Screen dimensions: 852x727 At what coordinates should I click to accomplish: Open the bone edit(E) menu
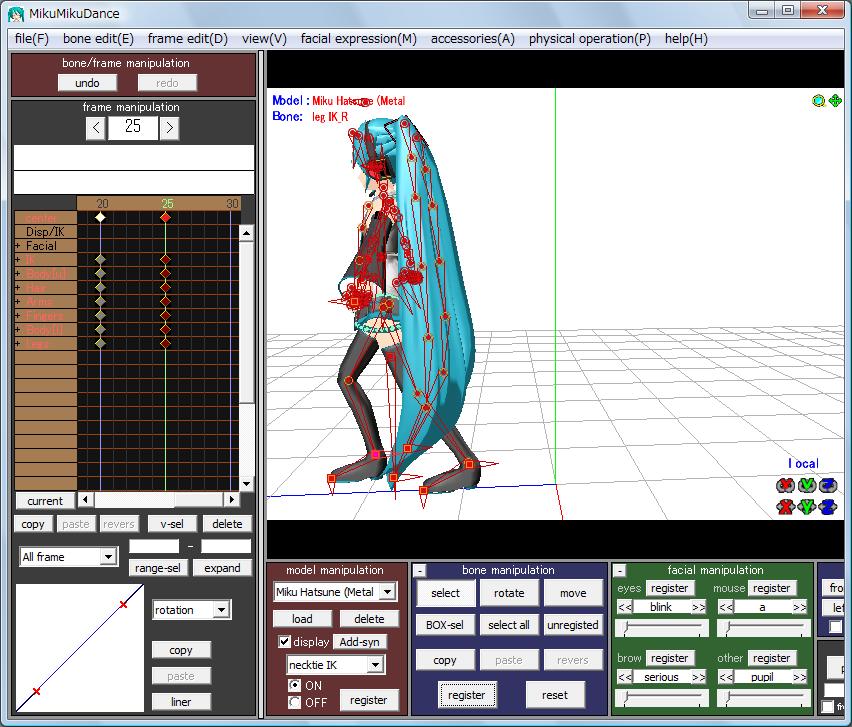pyautogui.click(x=98, y=39)
